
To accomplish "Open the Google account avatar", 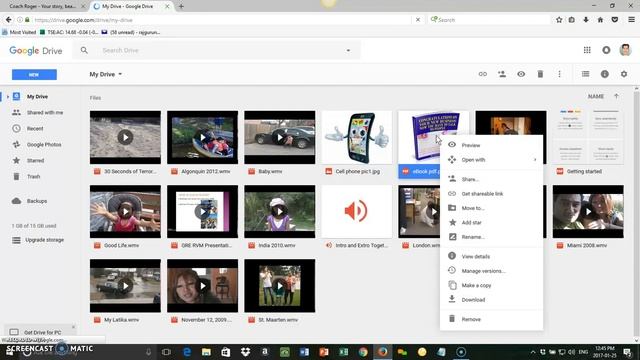I will [625, 50].
